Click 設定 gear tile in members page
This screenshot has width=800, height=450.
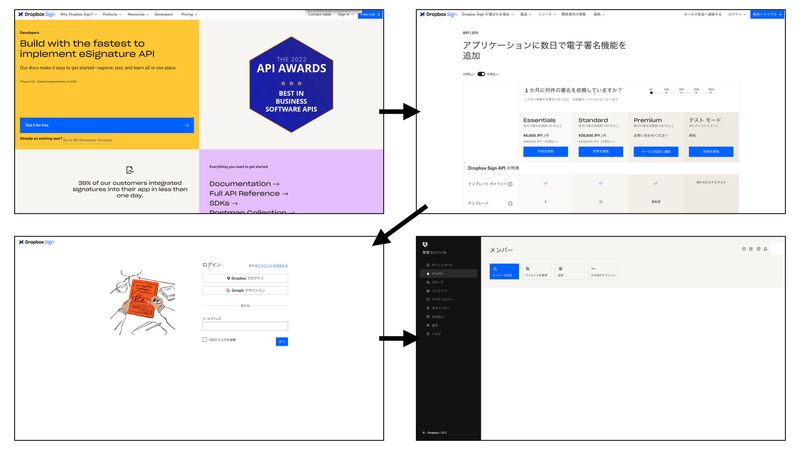click(569, 271)
